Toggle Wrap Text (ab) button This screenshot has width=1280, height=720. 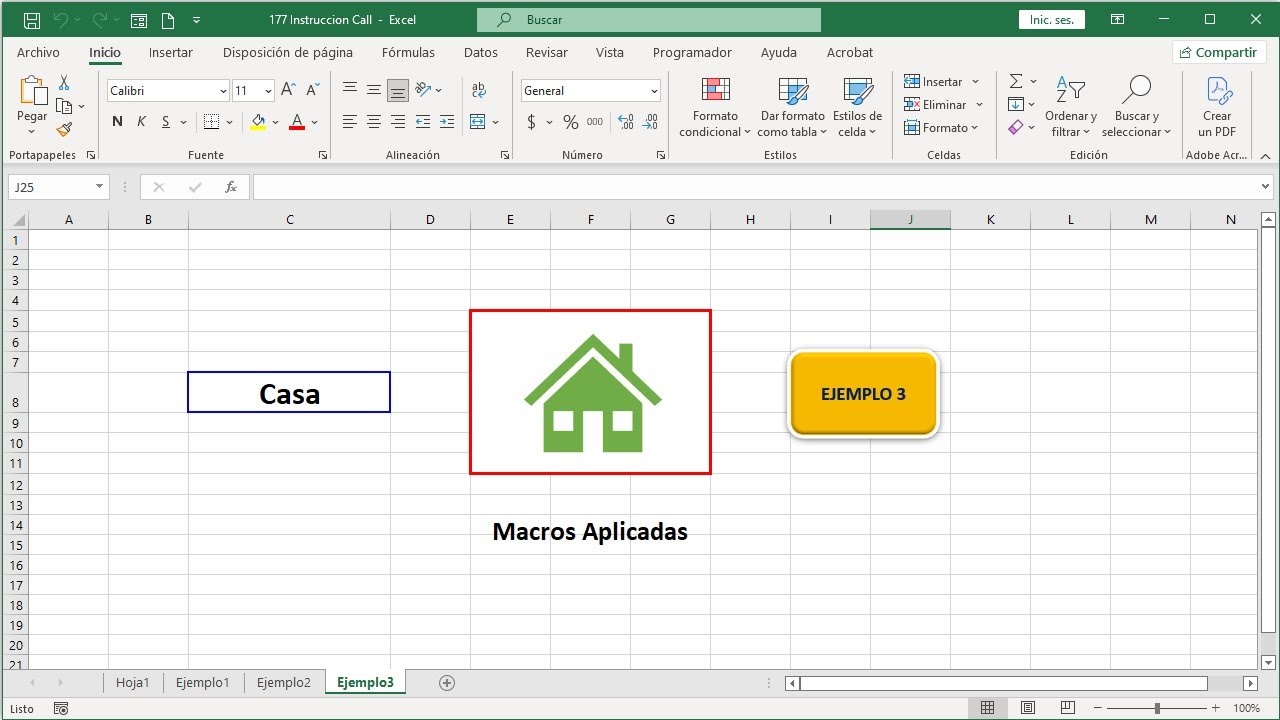click(479, 90)
